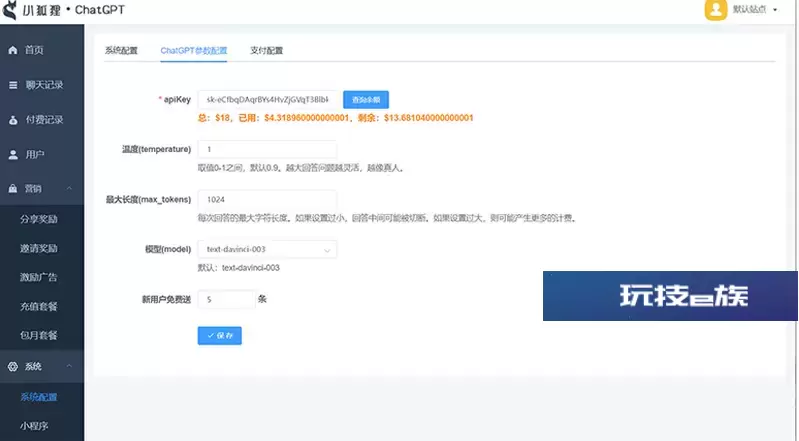Open the account dropdown arrow

click(x=775, y=10)
